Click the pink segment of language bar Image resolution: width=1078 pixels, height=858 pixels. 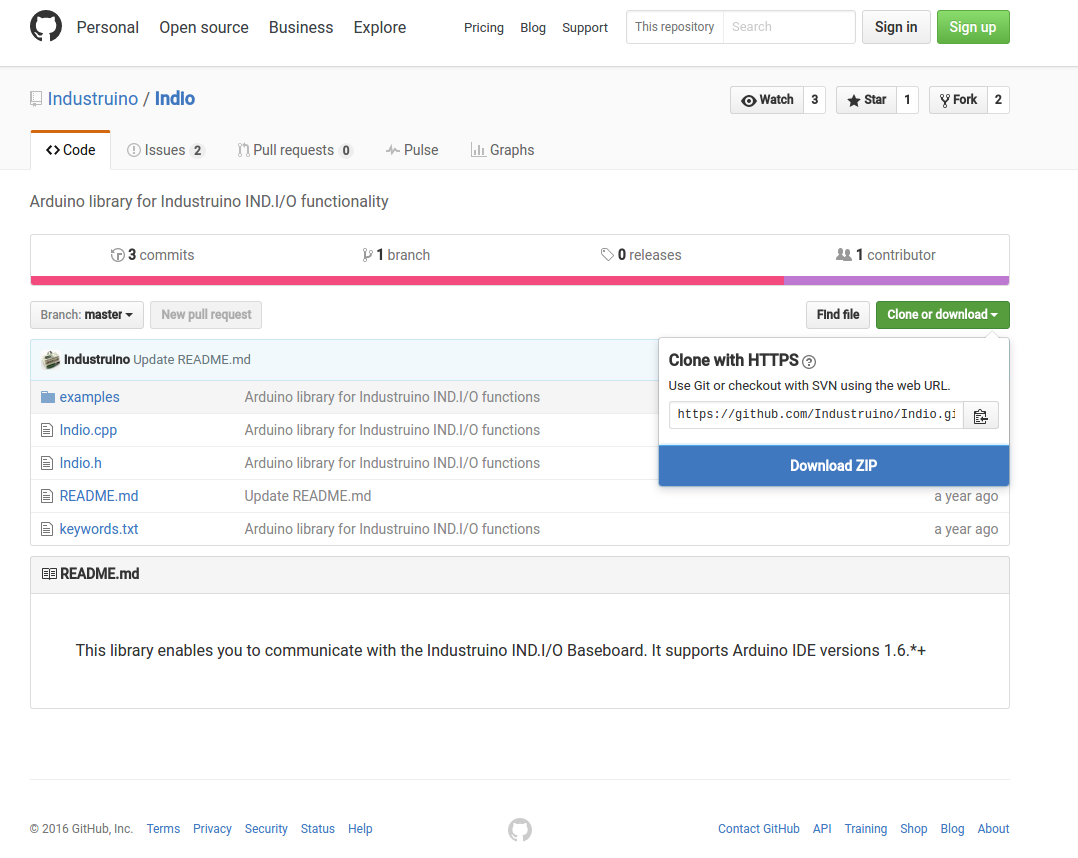click(407, 280)
